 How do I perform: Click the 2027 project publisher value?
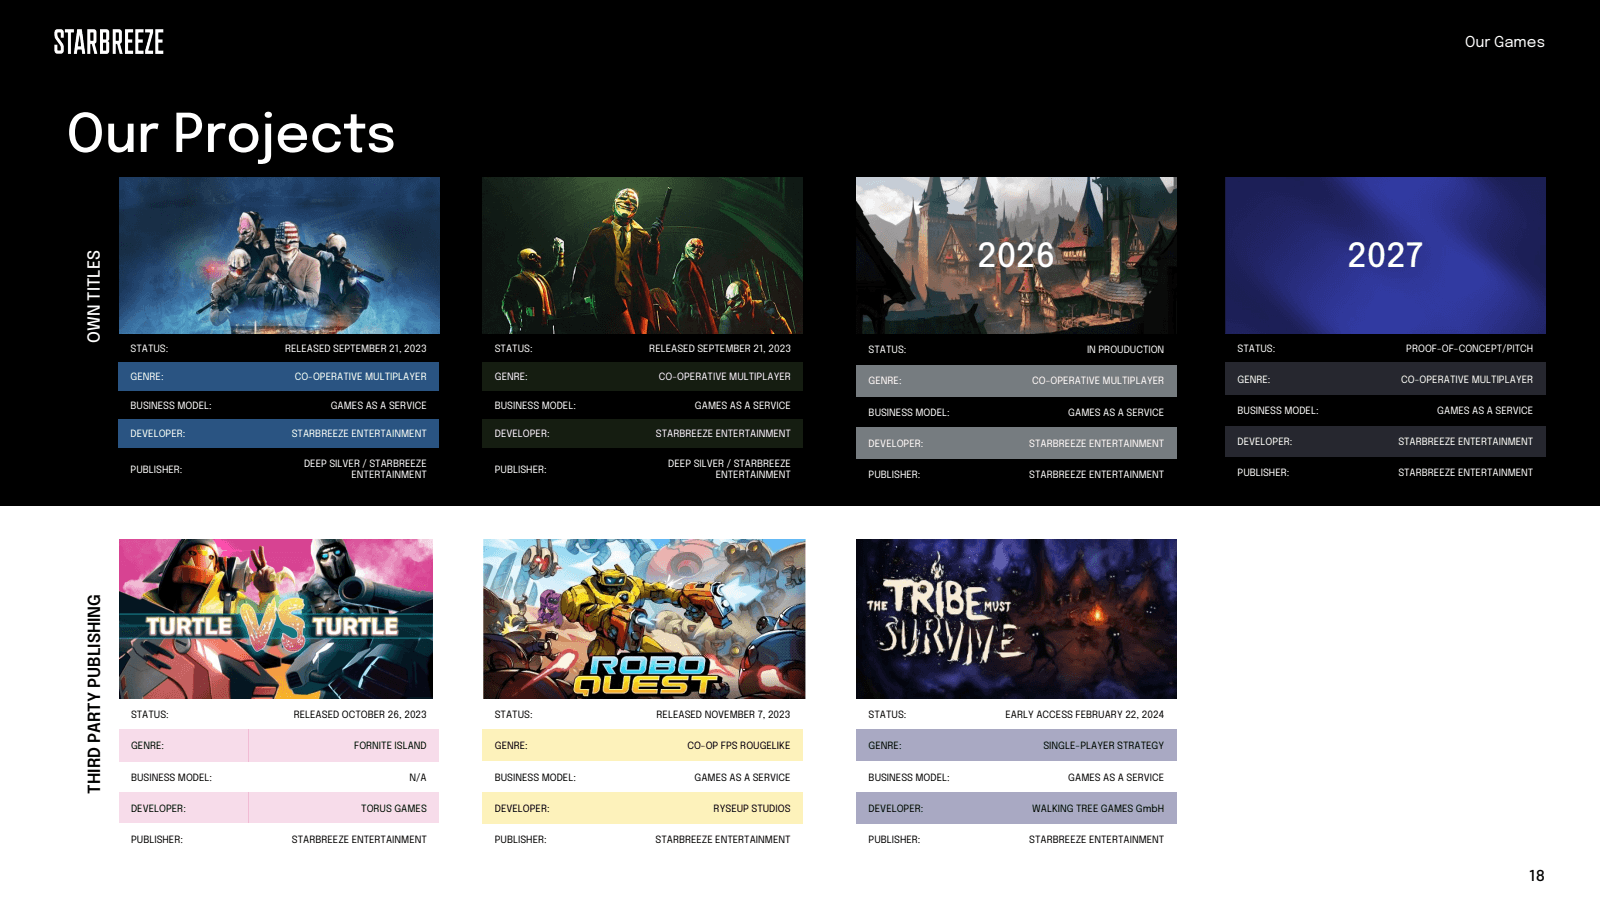click(1465, 473)
